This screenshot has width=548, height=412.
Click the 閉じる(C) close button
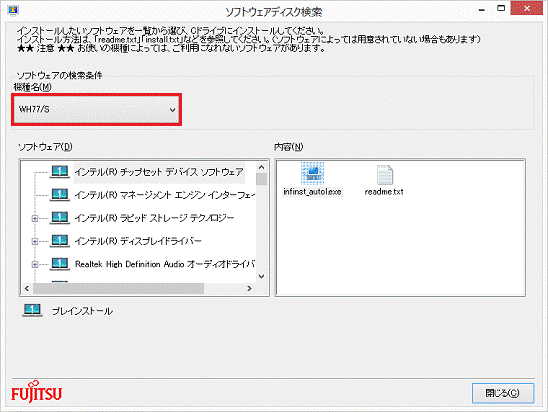point(503,393)
